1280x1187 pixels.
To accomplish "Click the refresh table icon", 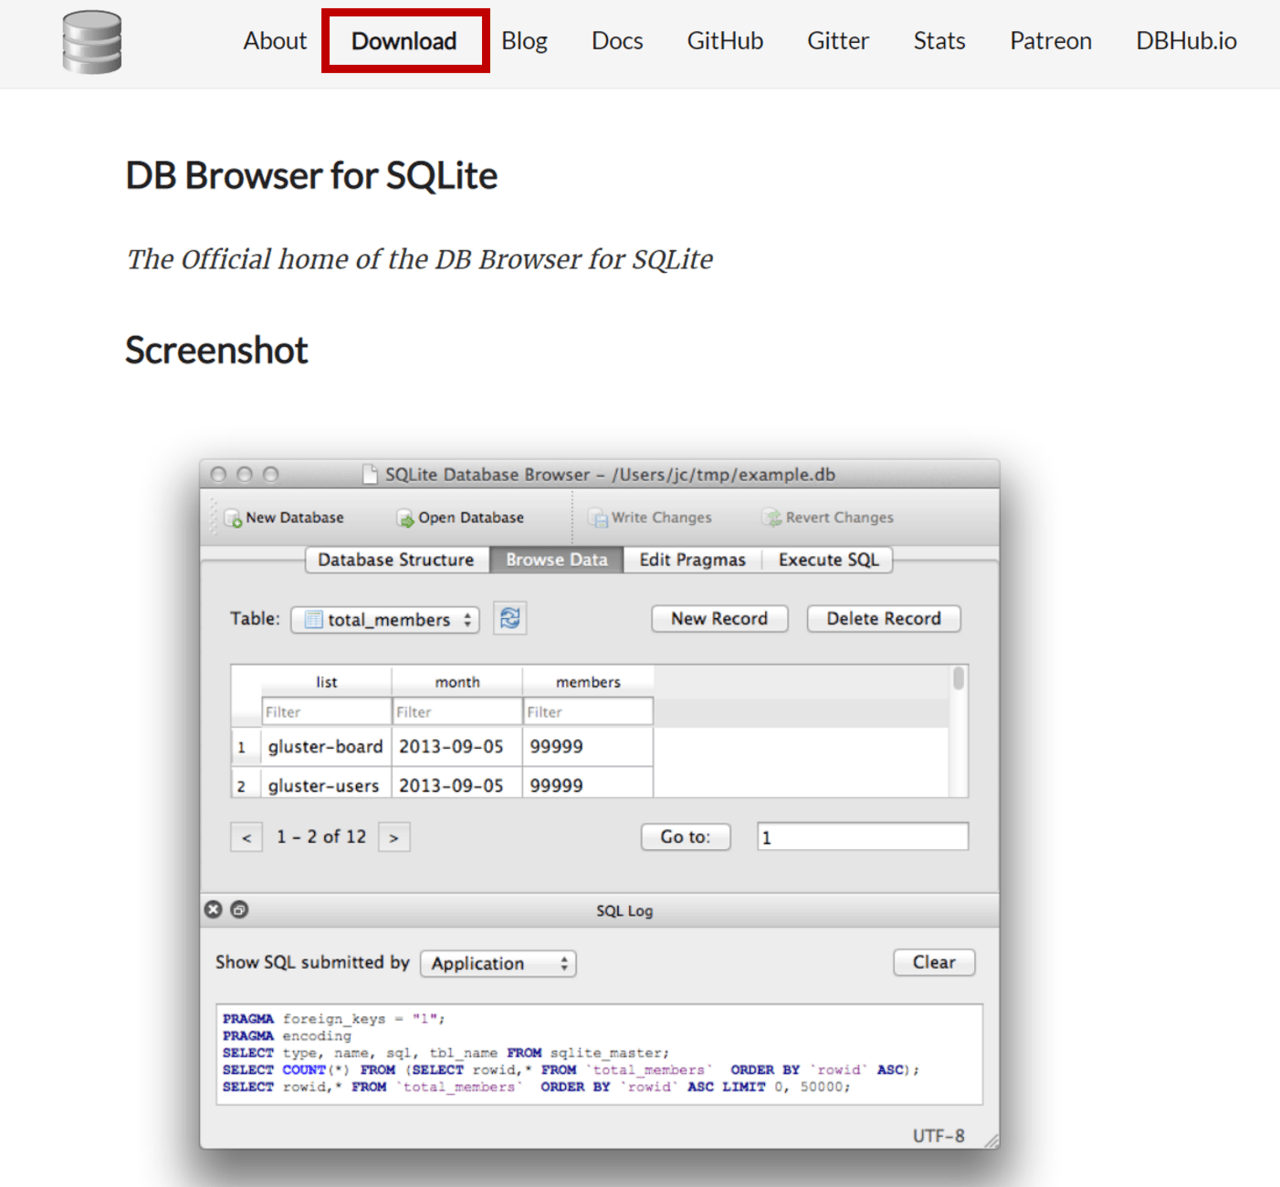I will tap(510, 619).
